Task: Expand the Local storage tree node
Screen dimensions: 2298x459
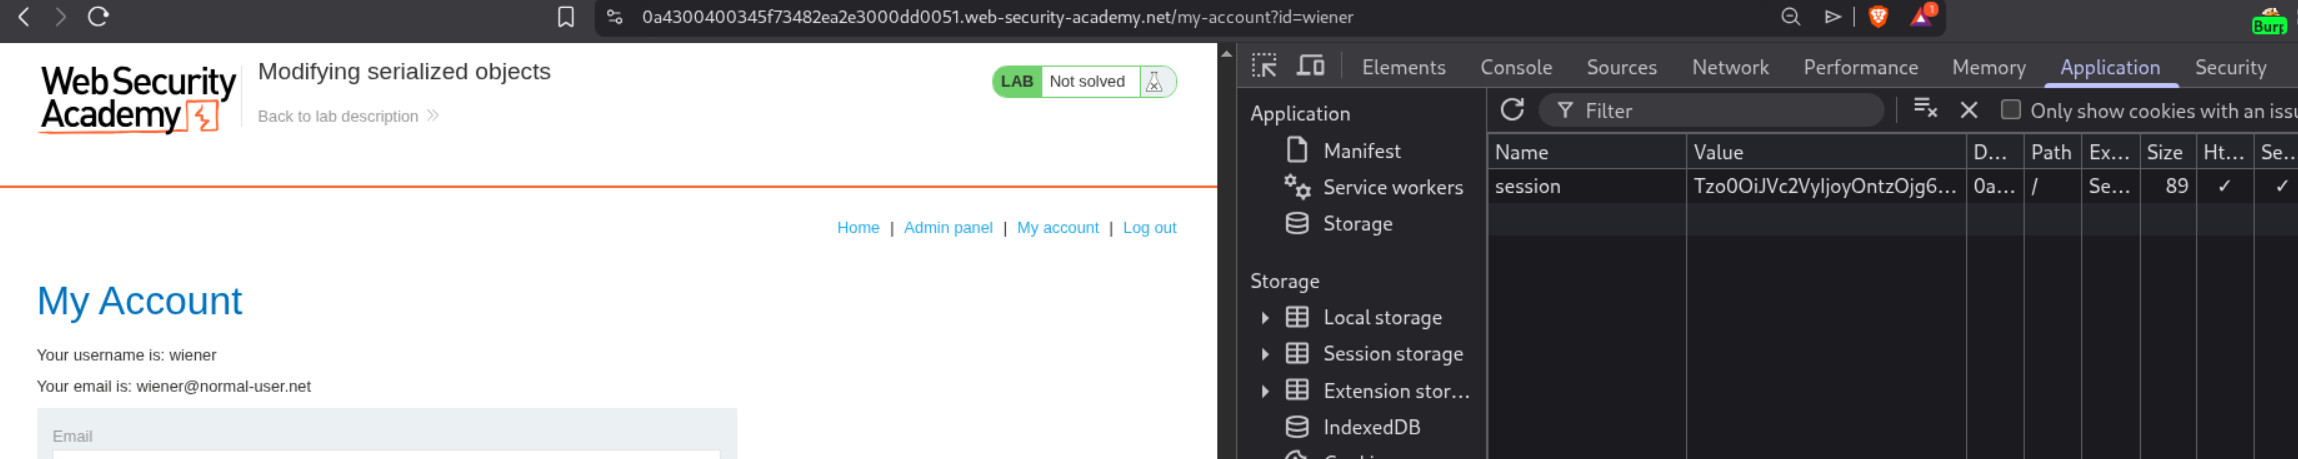Action: (x=1265, y=318)
